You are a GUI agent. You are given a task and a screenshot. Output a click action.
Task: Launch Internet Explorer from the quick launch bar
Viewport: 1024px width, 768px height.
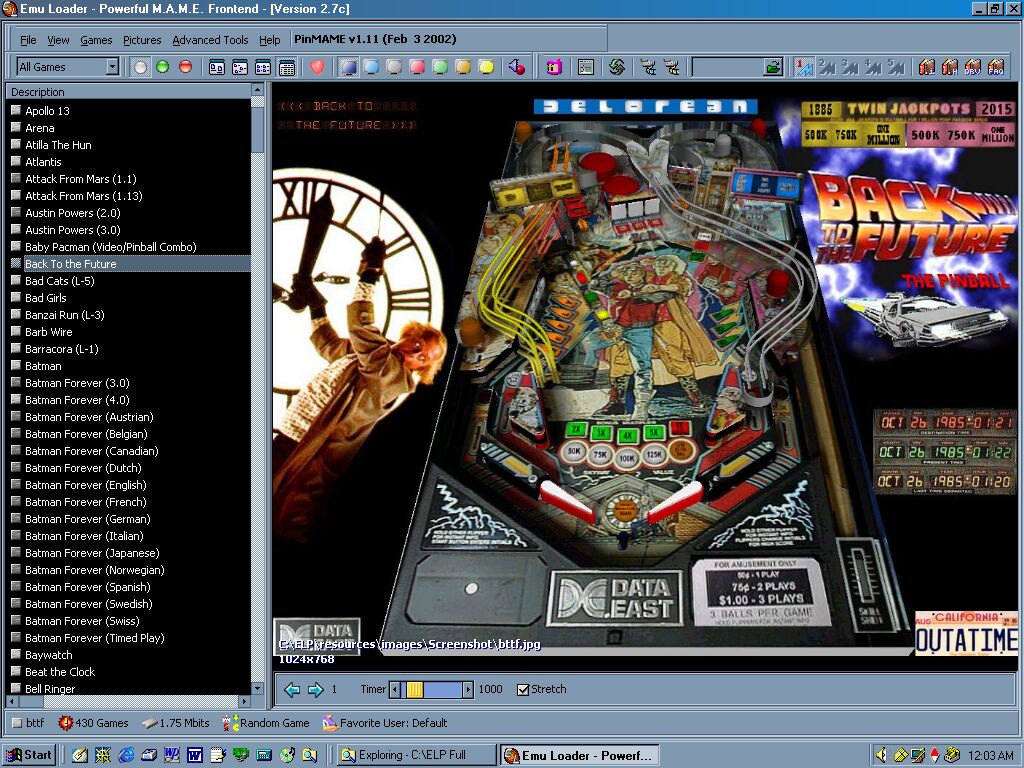tap(126, 755)
